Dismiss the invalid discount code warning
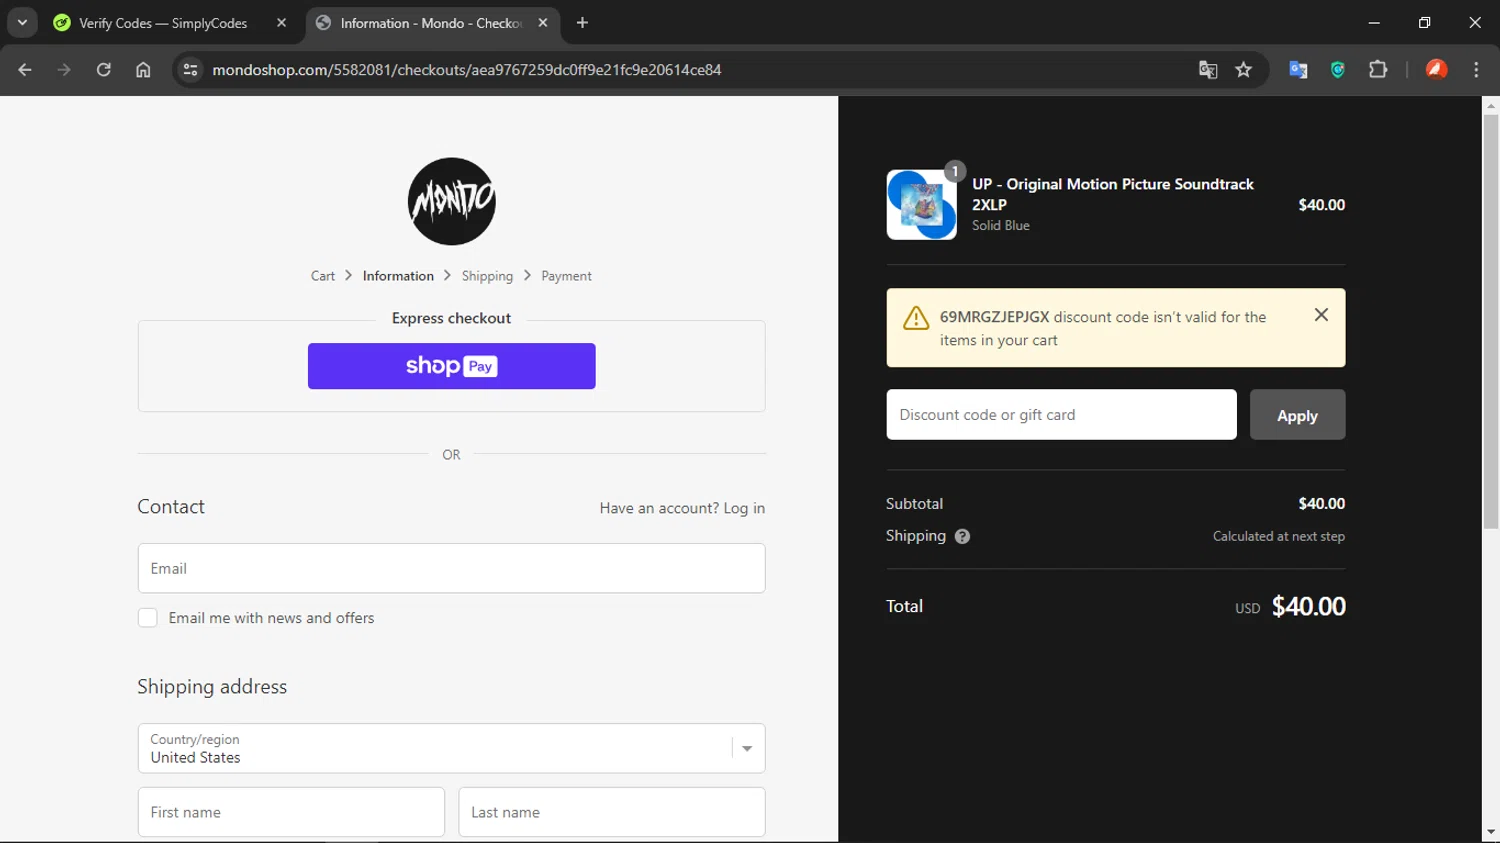The width and height of the screenshot is (1500, 843). 1321,315
